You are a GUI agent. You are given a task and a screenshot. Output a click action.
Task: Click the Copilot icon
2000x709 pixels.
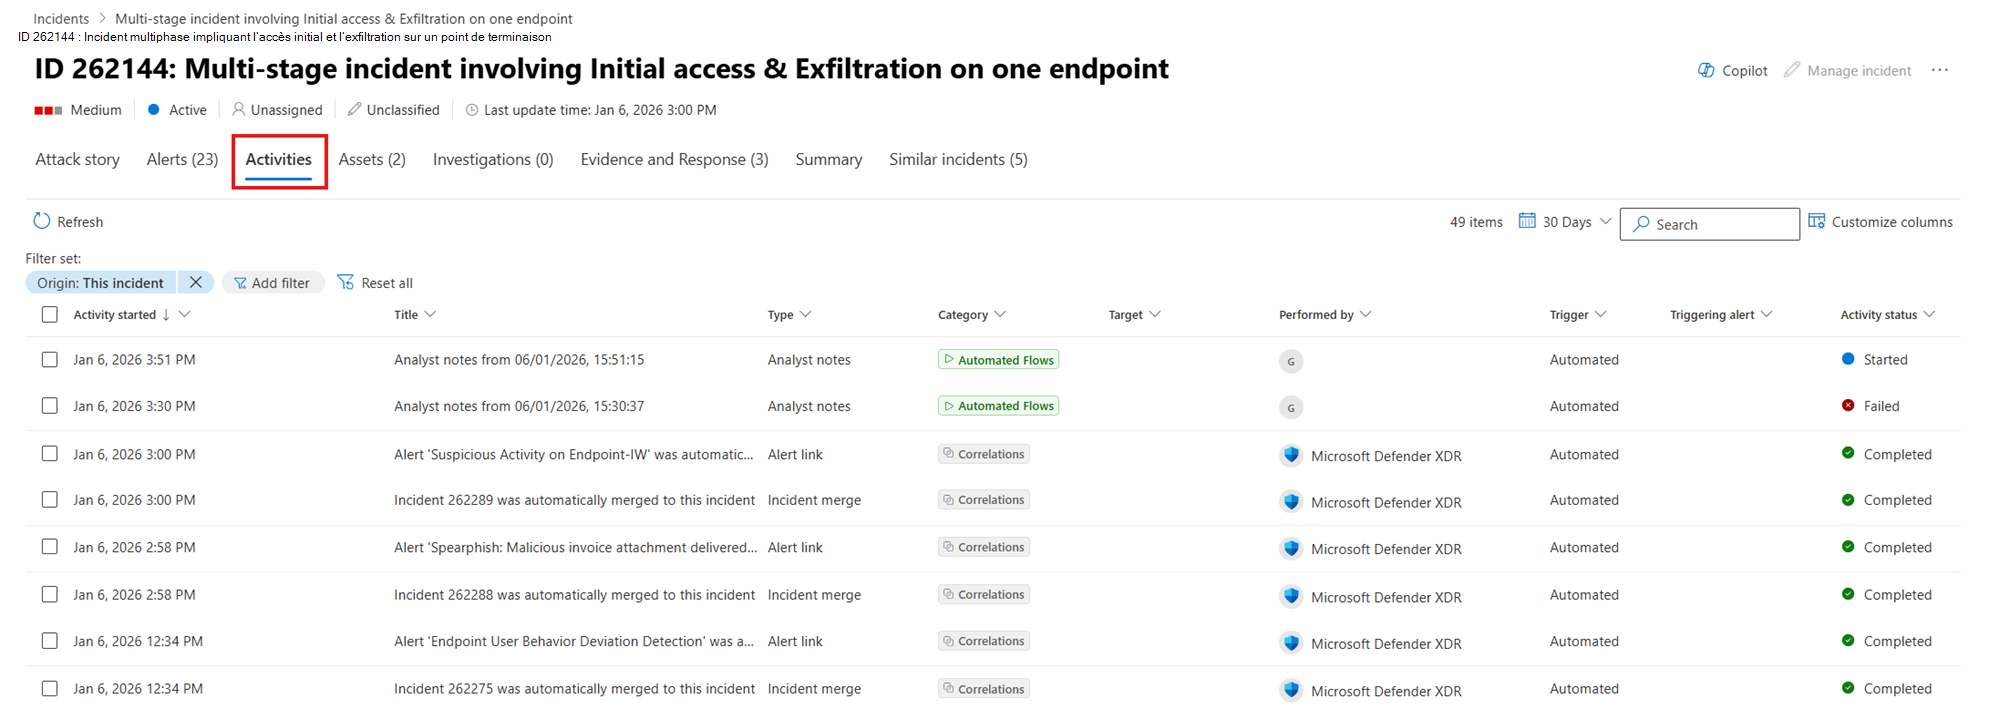pyautogui.click(x=1706, y=70)
